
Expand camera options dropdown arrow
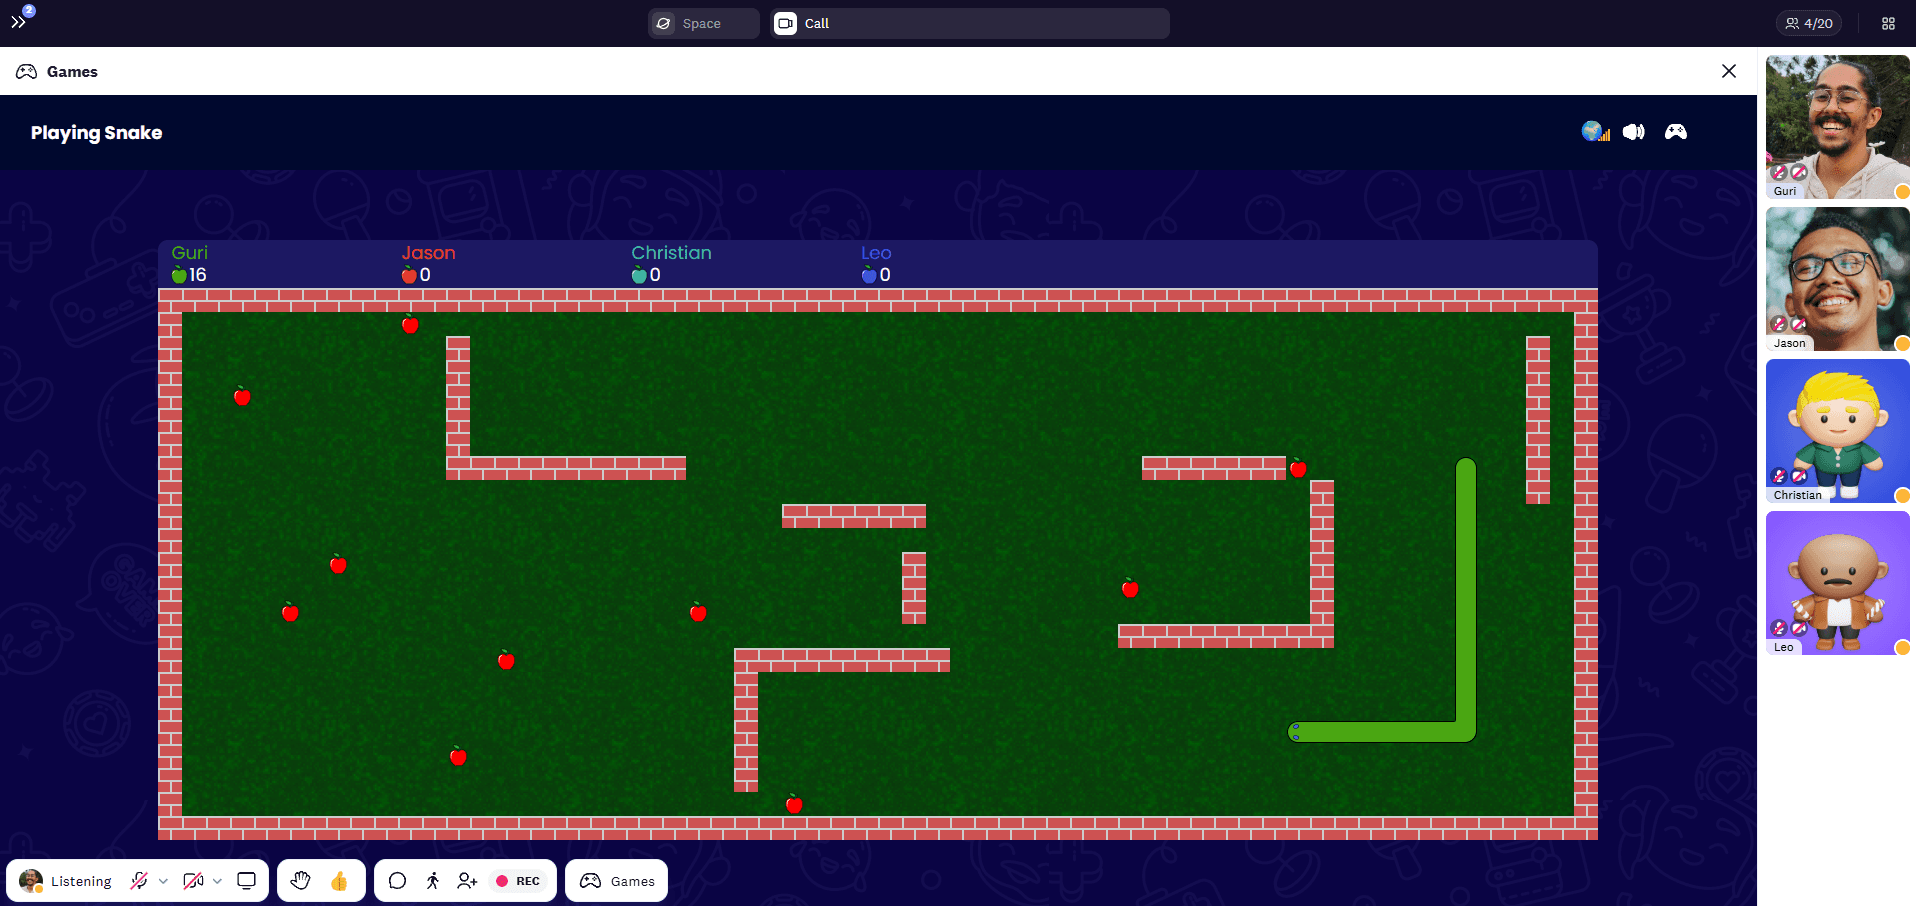217,881
